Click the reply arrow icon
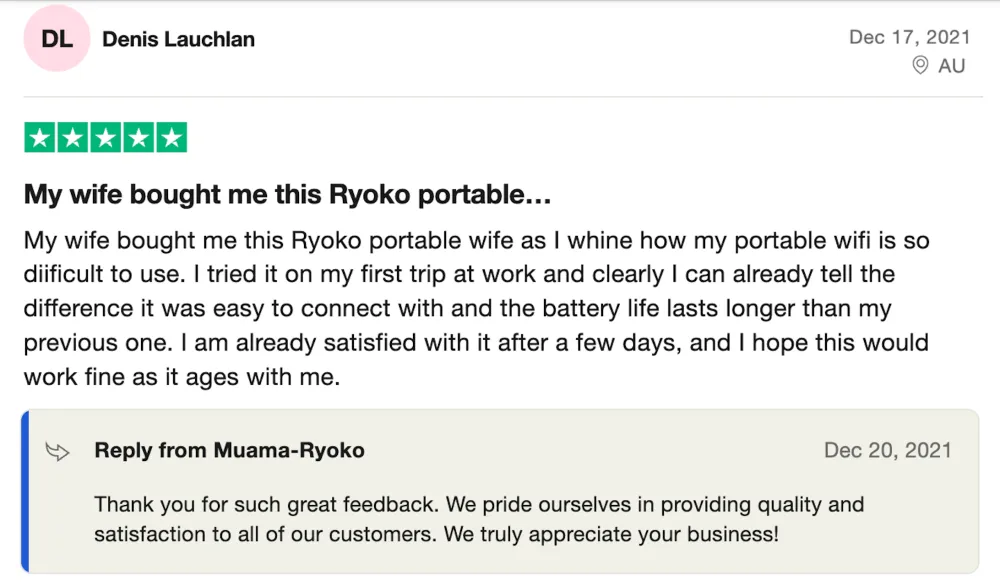Image resolution: width=1000 pixels, height=582 pixels. (58, 451)
